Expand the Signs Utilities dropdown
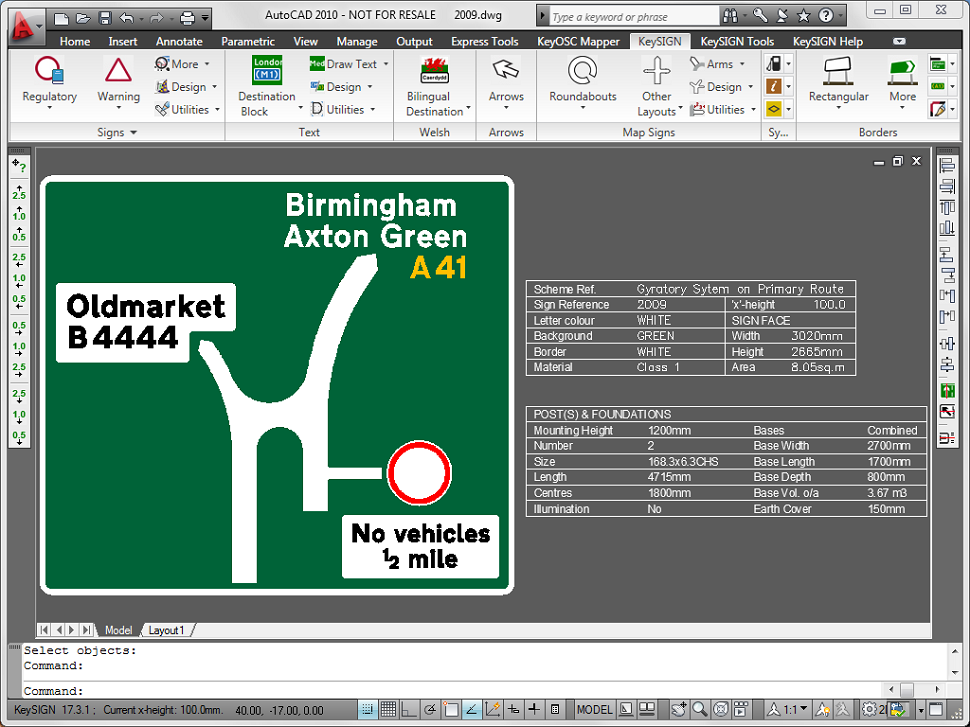Screen dimensions: 970x727 point(217,110)
